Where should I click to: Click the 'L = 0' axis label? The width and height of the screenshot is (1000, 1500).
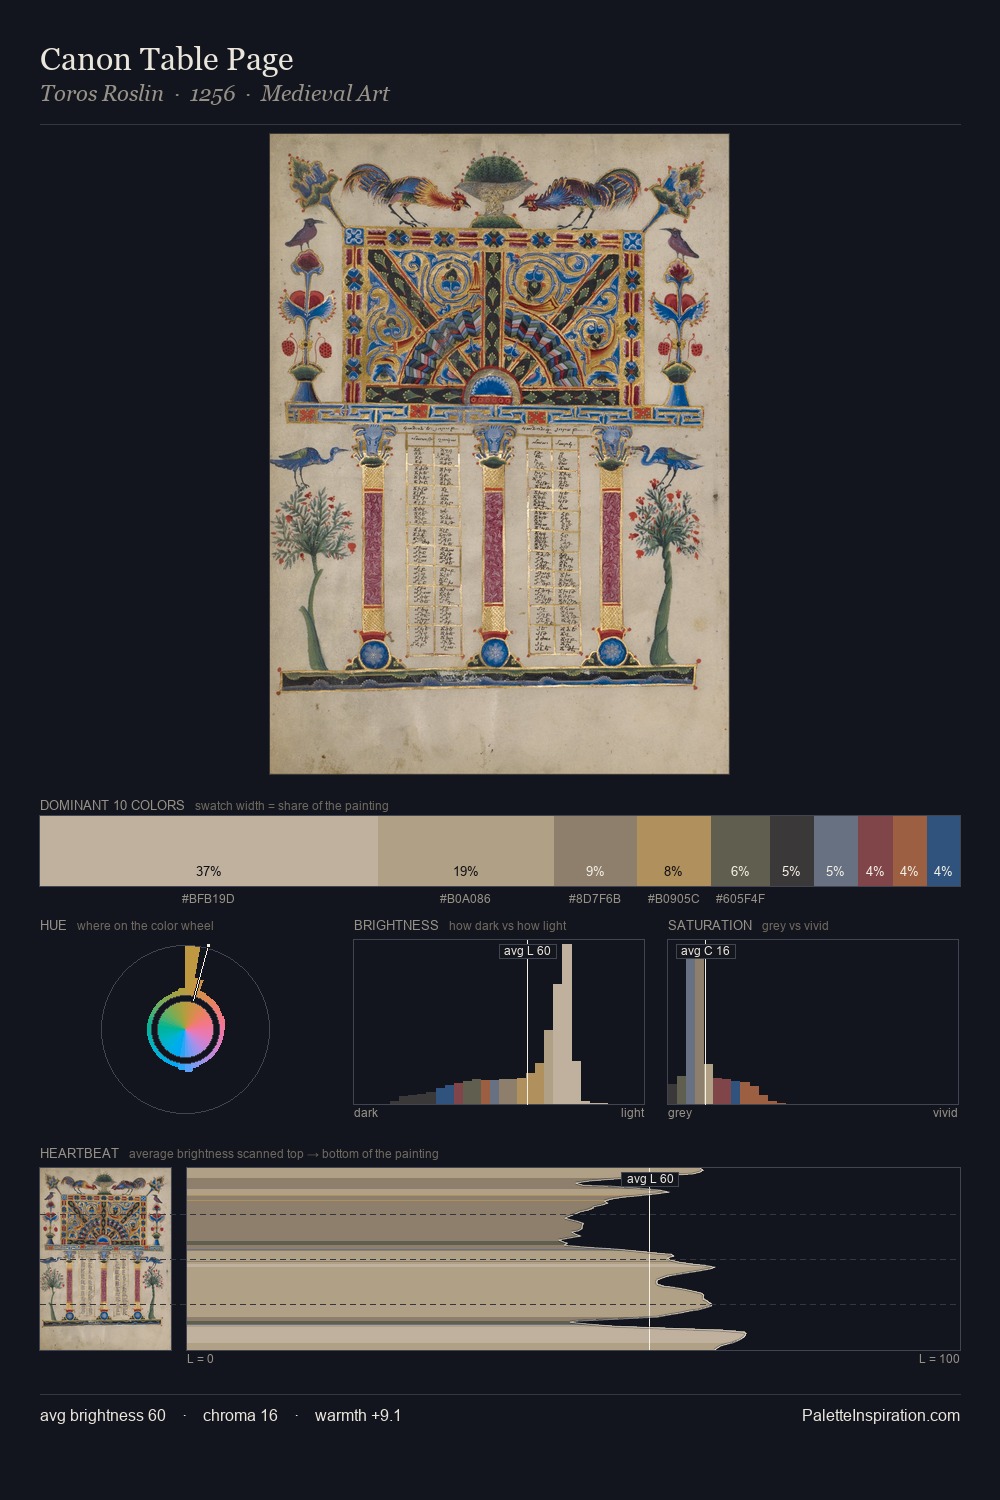[200, 1359]
